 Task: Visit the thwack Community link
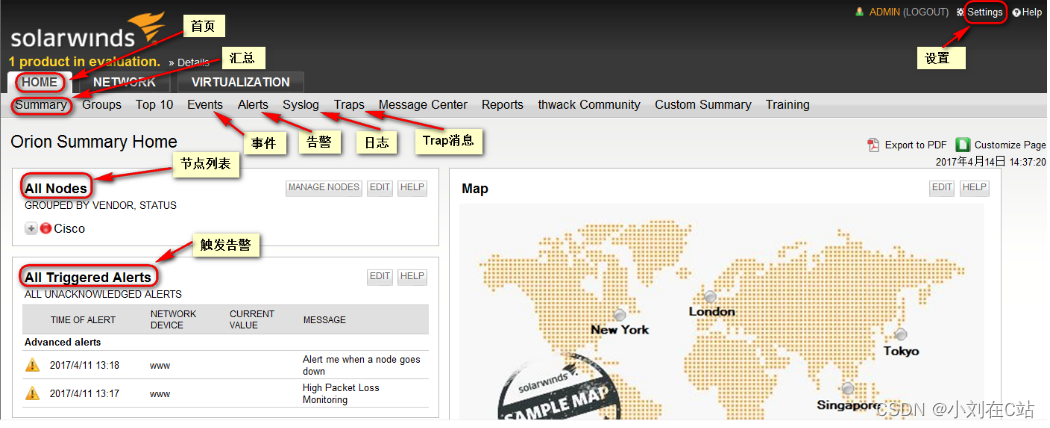tap(589, 104)
